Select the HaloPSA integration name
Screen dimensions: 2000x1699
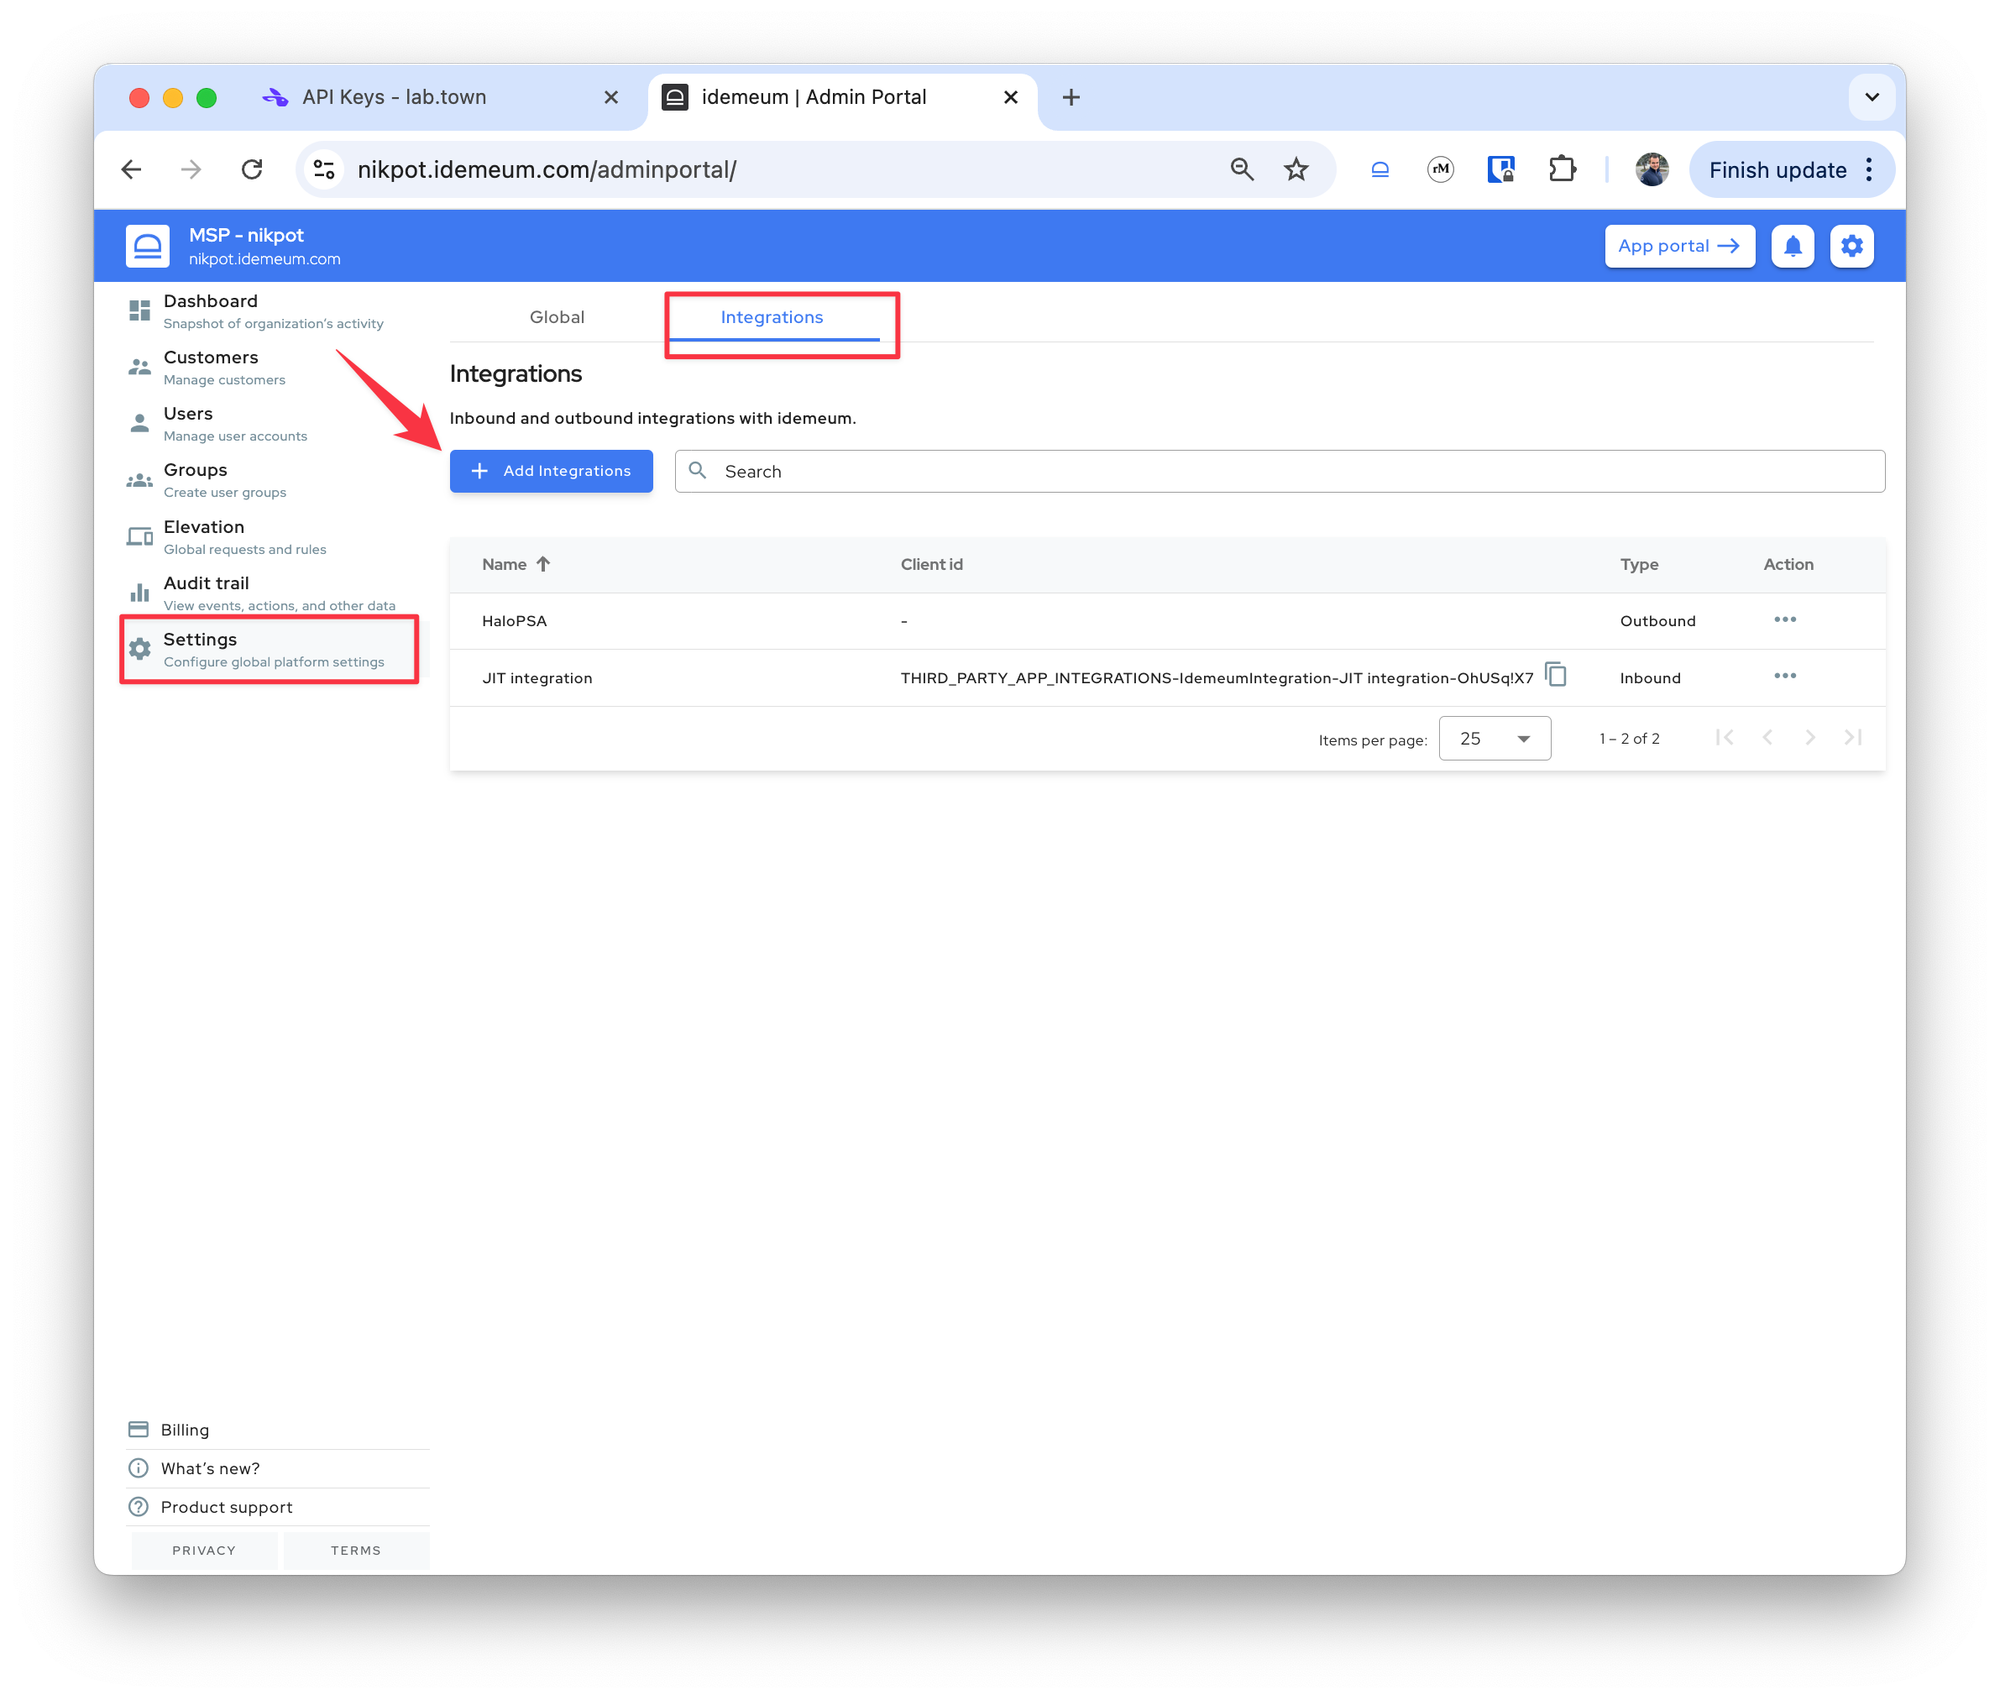(x=514, y=621)
